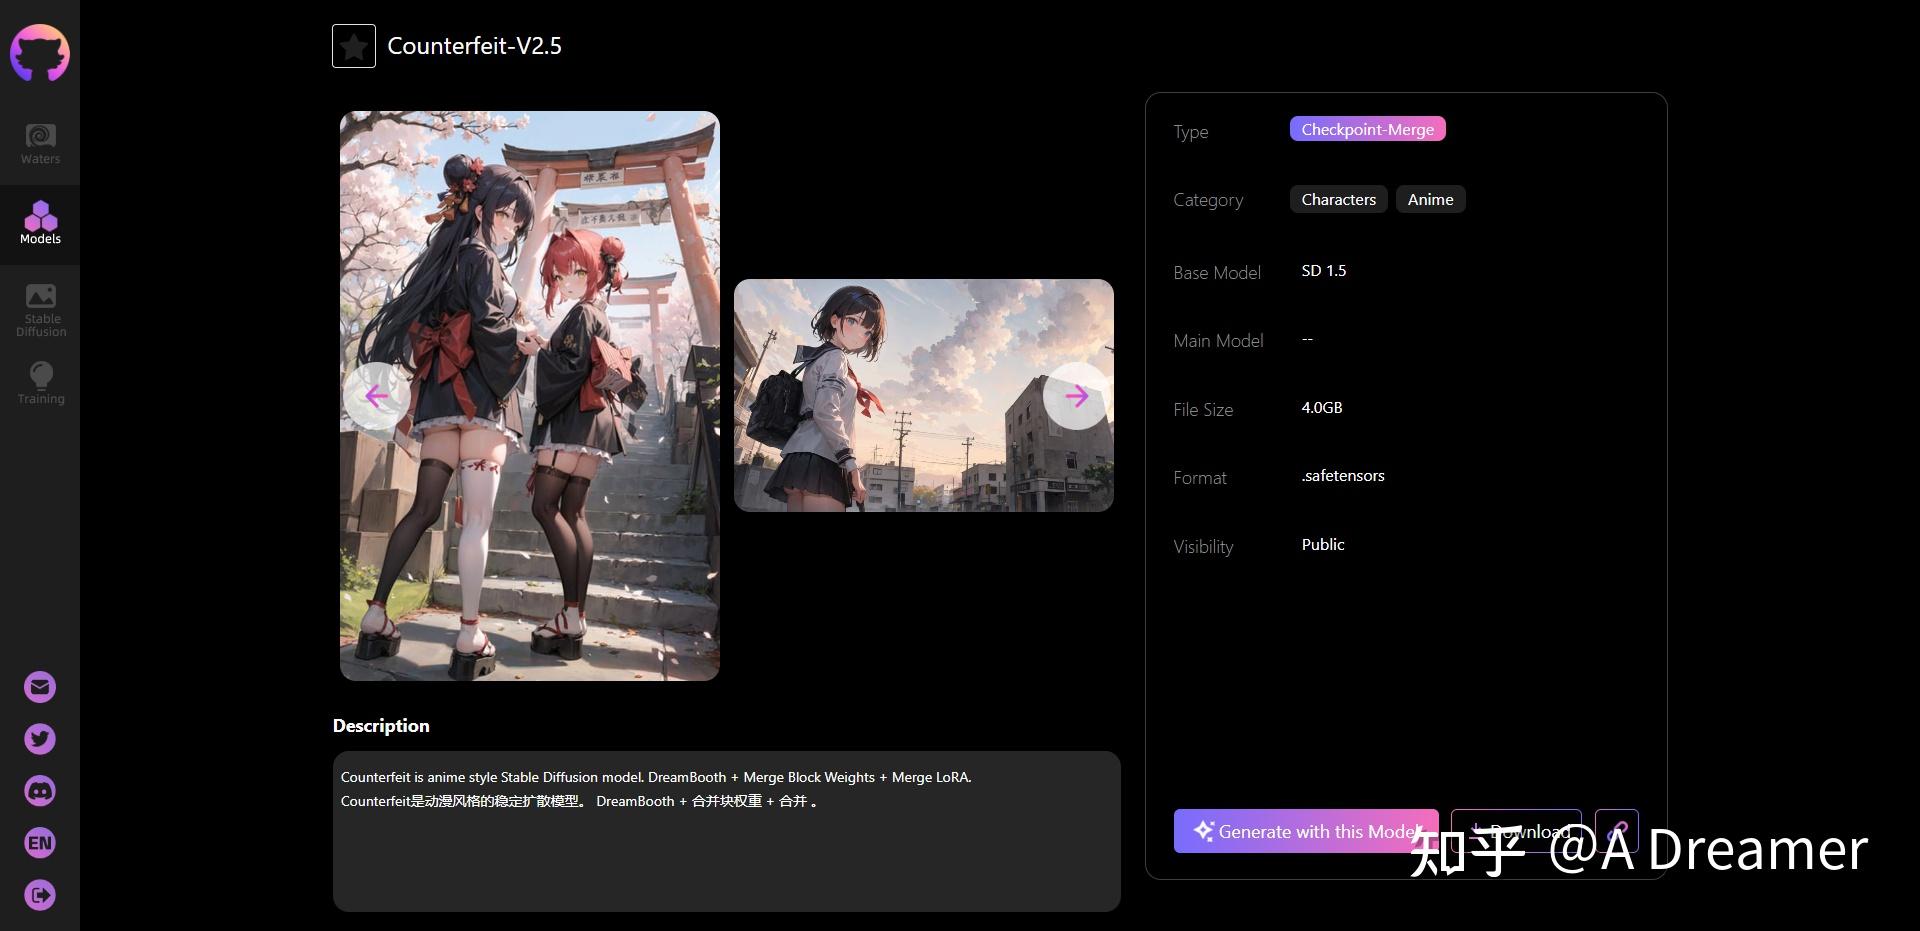Click the Counterfeit-V2.5 title text
This screenshot has width=1920, height=931.
(474, 46)
